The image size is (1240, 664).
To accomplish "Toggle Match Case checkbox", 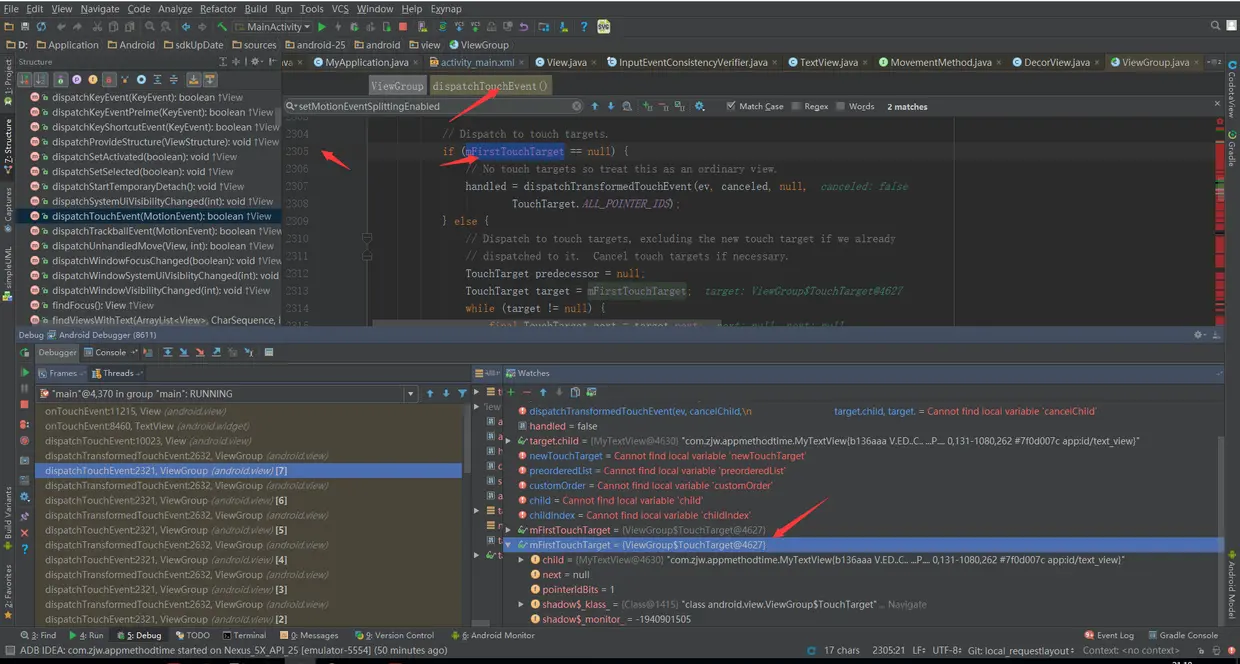I will tap(731, 106).
